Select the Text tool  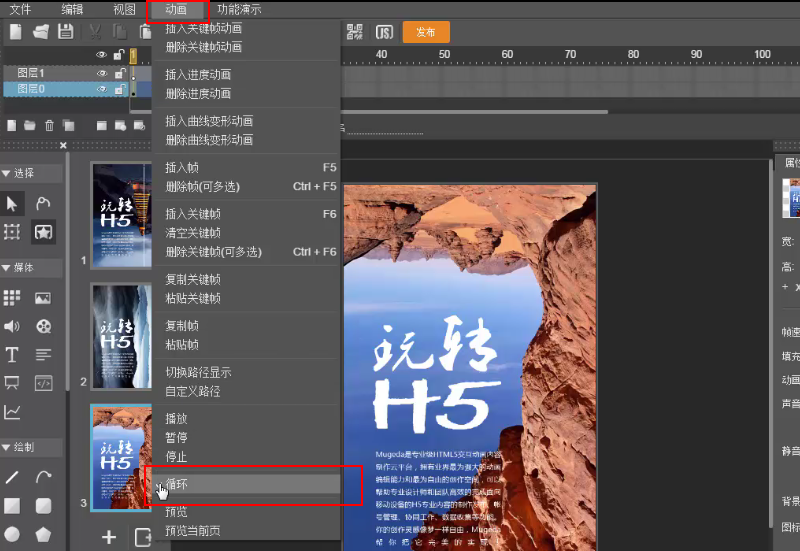click(12, 355)
